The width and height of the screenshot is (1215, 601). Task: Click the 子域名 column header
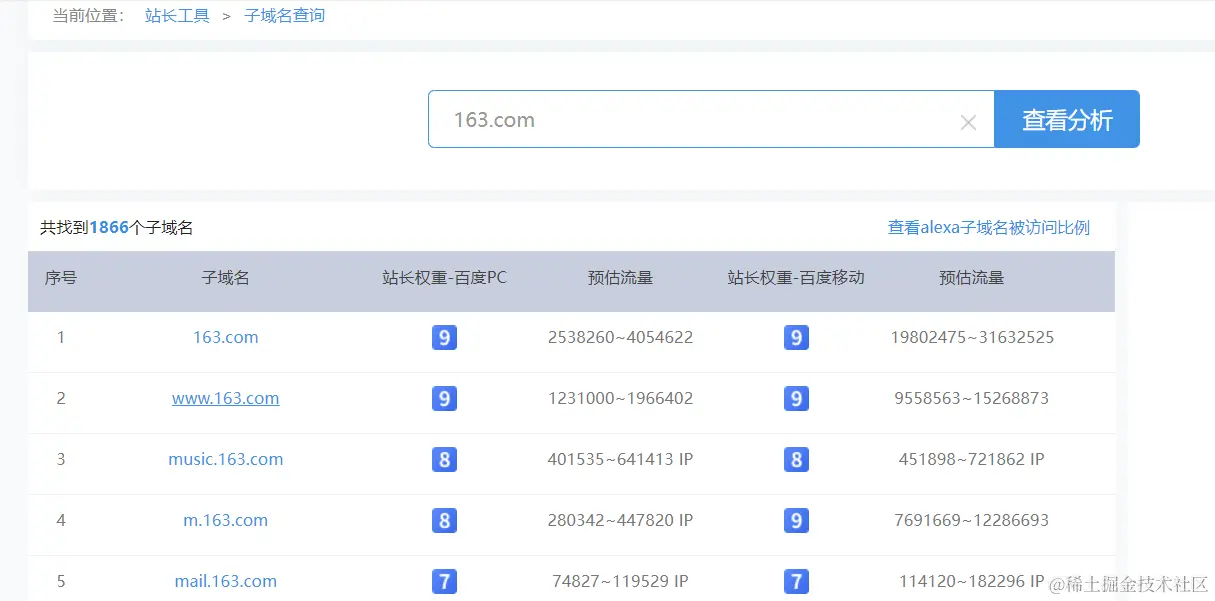[x=226, y=278]
